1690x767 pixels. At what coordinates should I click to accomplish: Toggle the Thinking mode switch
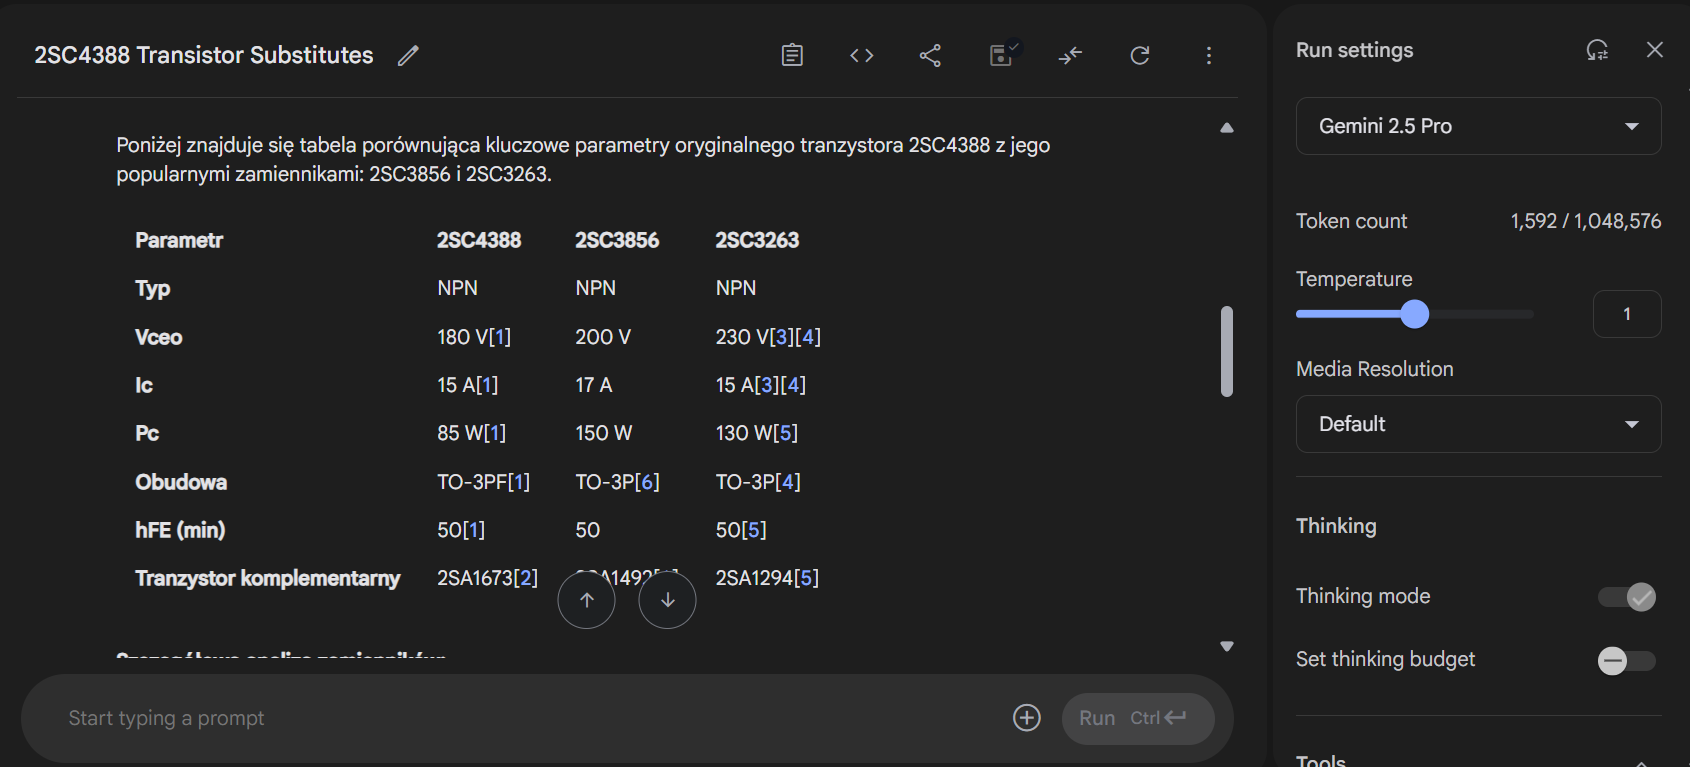coord(1627,597)
